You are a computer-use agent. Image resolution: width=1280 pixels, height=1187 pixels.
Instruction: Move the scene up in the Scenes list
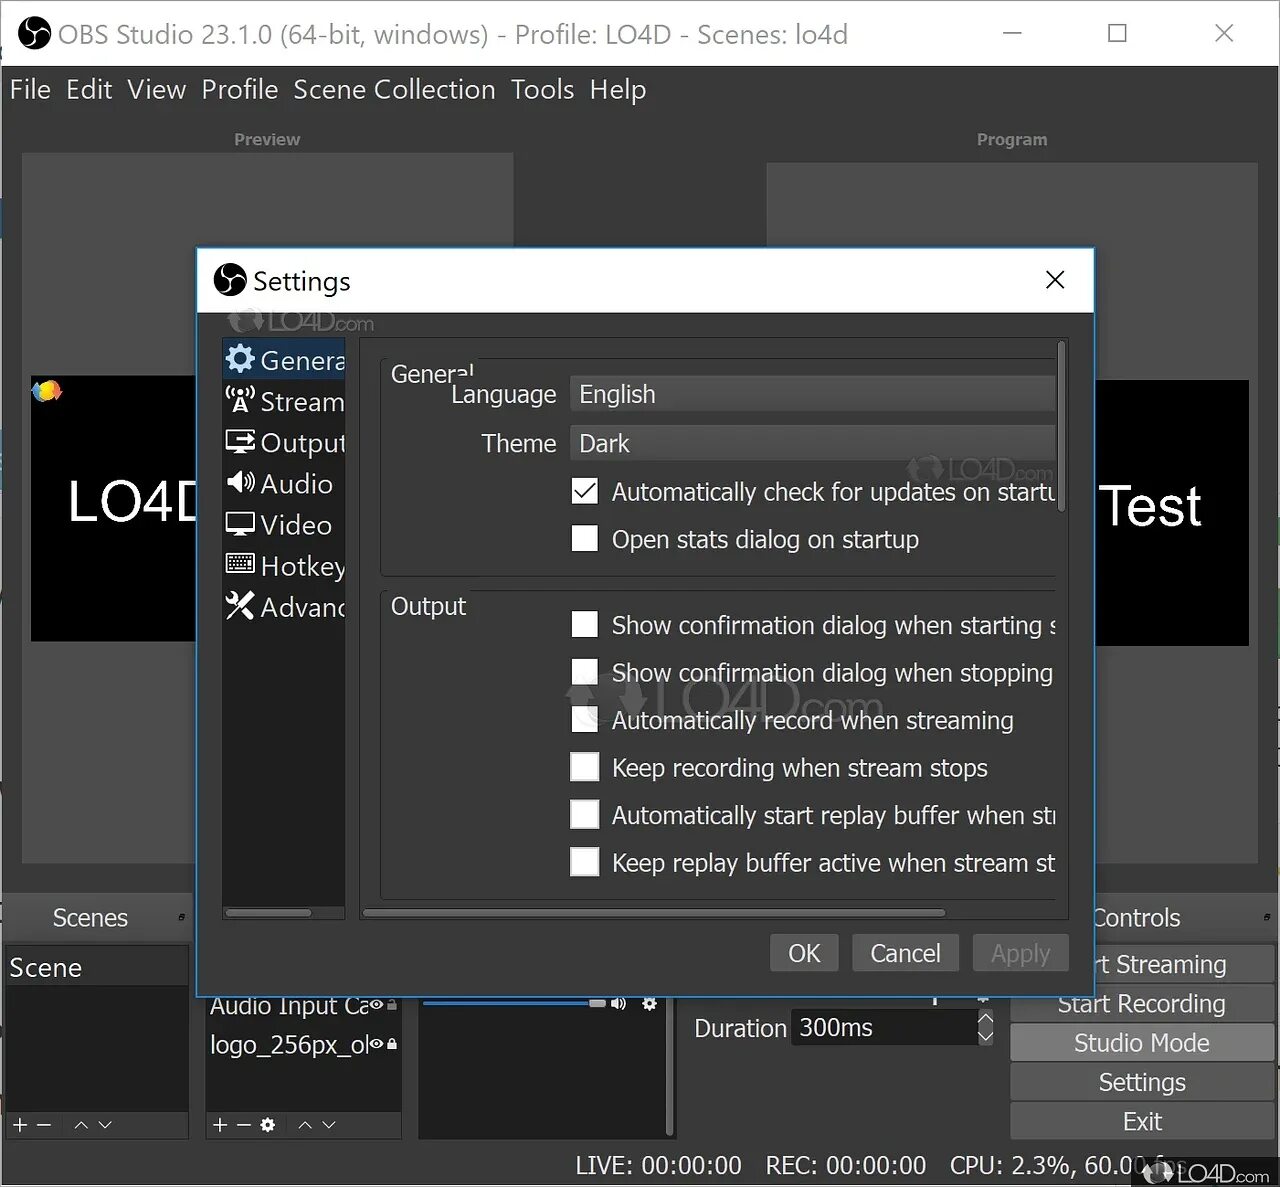[81, 1125]
